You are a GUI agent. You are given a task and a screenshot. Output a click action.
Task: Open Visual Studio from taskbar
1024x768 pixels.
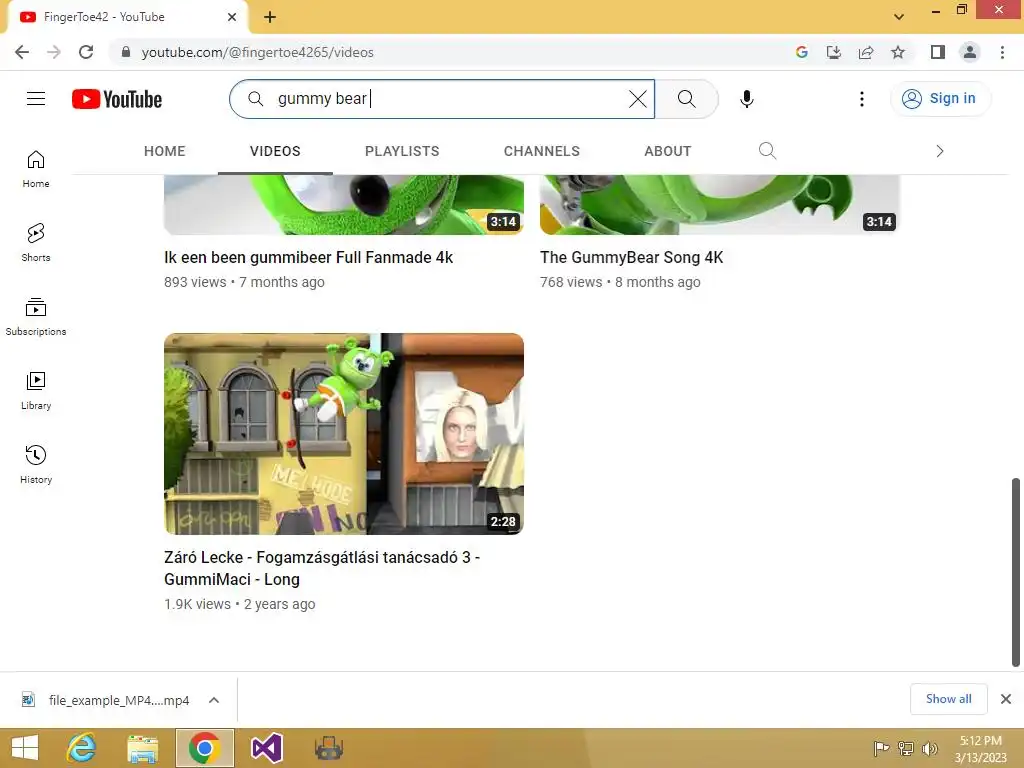tap(266, 748)
